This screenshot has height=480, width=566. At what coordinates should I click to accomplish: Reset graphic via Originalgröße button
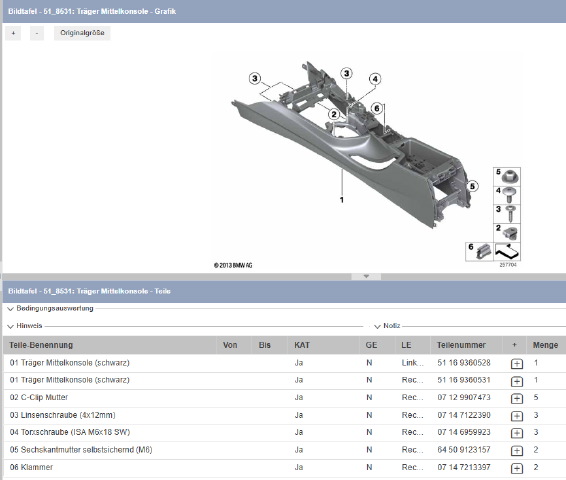pyautogui.click(x=82, y=33)
